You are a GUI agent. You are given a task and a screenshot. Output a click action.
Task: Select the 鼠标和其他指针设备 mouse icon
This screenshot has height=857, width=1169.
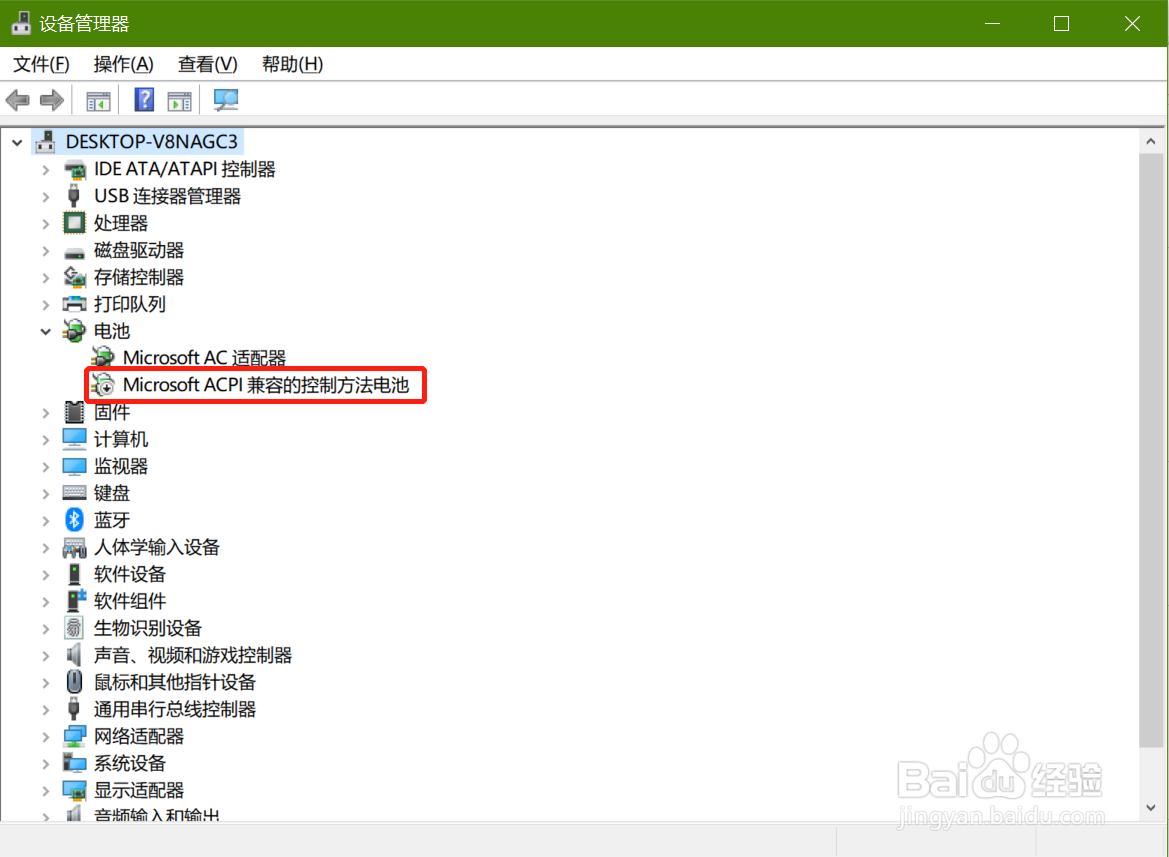pos(75,682)
